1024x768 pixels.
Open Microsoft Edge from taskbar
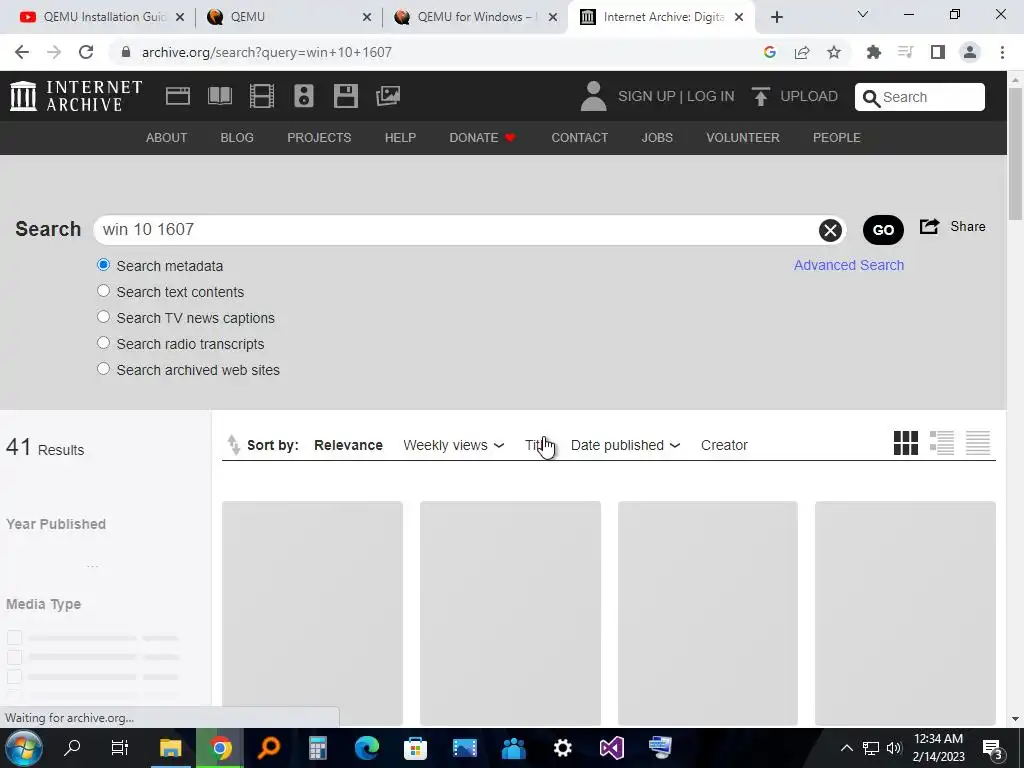(x=366, y=748)
